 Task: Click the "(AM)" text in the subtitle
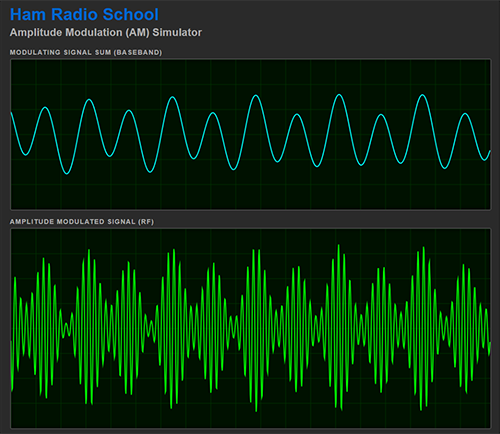138,33
